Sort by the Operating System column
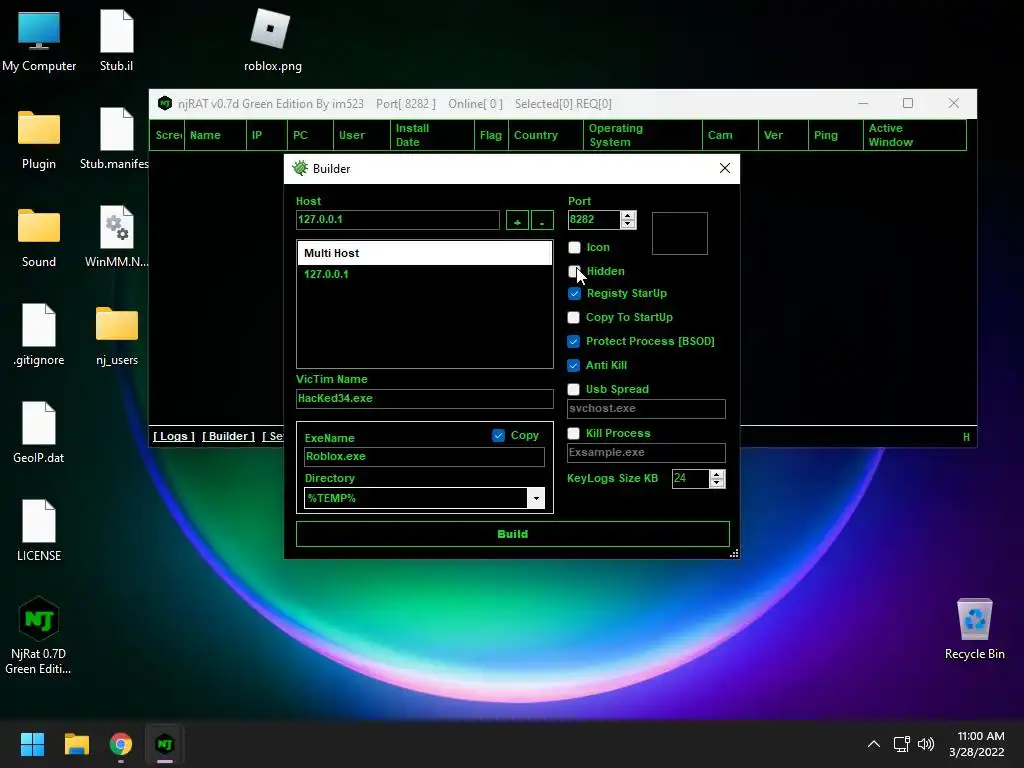The height and width of the screenshot is (768, 1024). [x=642, y=135]
